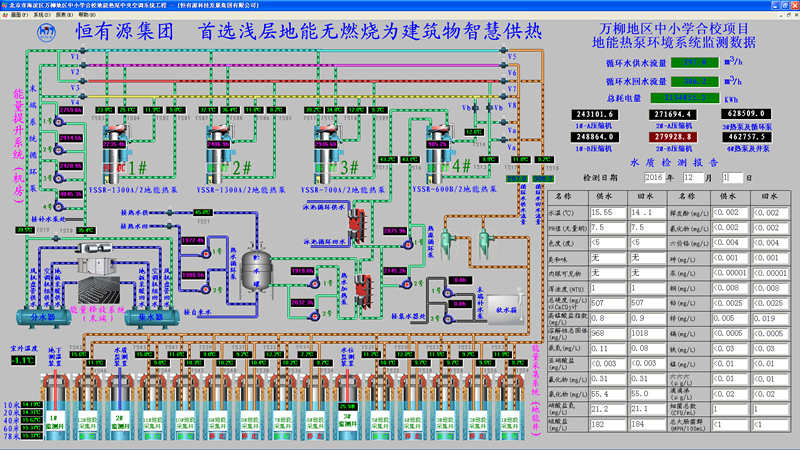This screenshot has width=800, height=450.
Task: Select end-system circulation pump 4号
Action: pyautogui.click(x=59, y=206)
